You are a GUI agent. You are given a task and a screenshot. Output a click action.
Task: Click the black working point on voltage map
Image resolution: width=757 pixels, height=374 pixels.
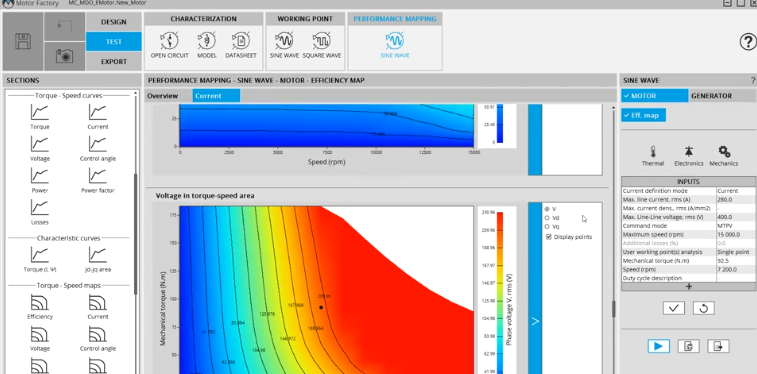pos(321,307)
